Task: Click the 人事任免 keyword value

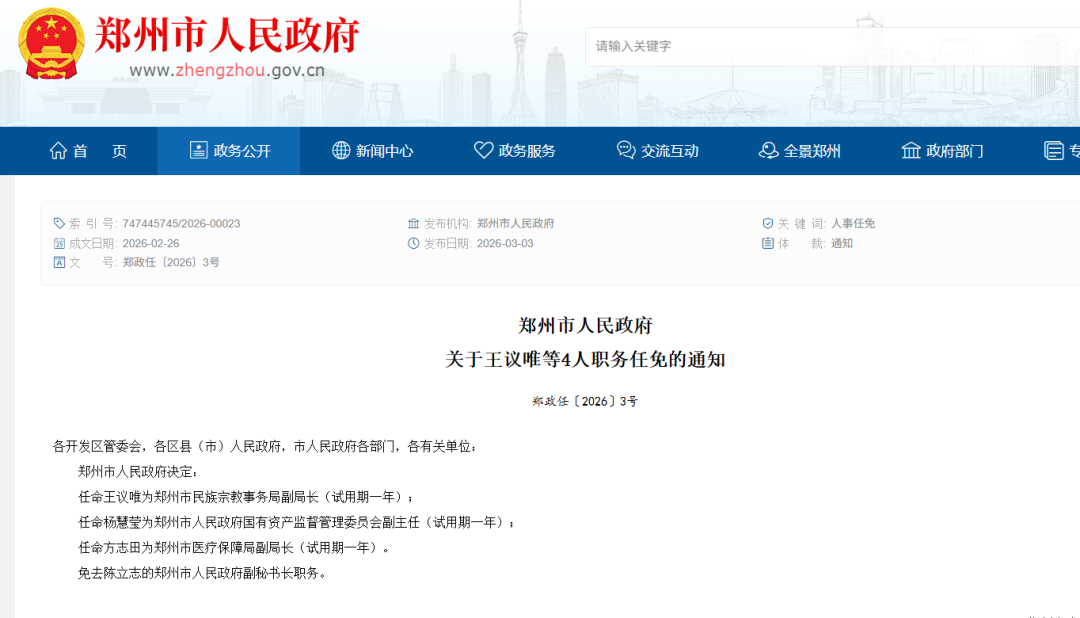Action: 853,224
